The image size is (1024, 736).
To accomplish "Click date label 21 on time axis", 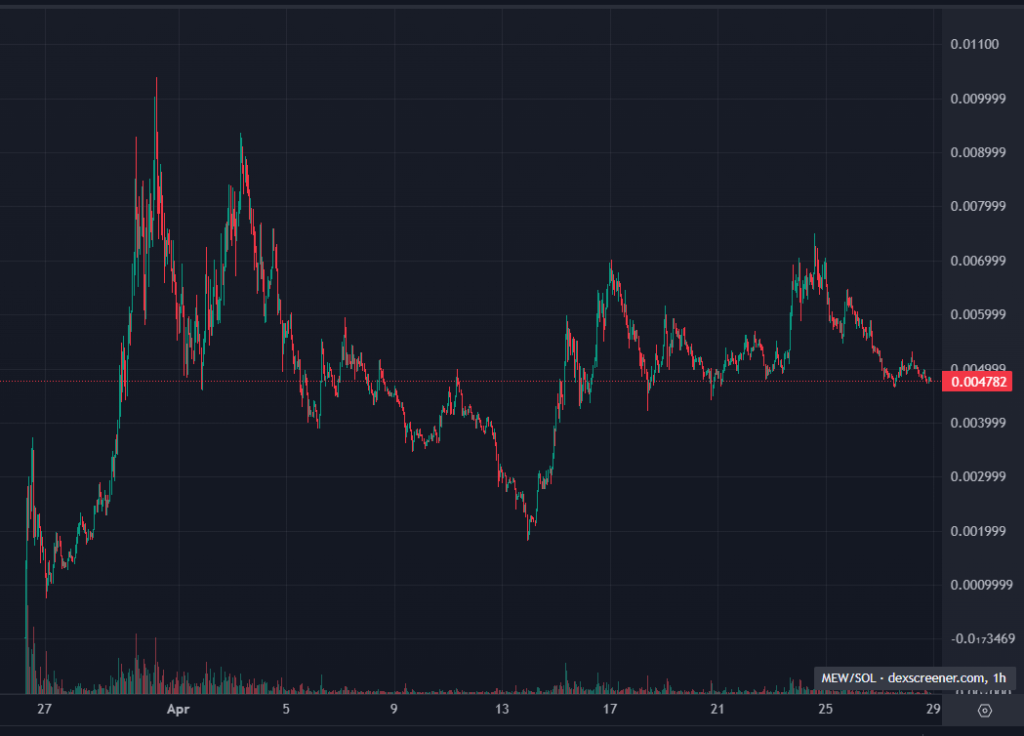I will (x=717, y=710).
